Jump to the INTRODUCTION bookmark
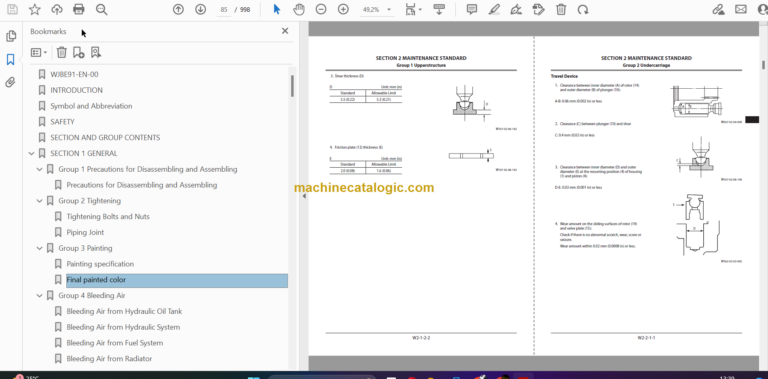Screen dimensions: 768x379 pyautogui.click(x=76, y=90)
